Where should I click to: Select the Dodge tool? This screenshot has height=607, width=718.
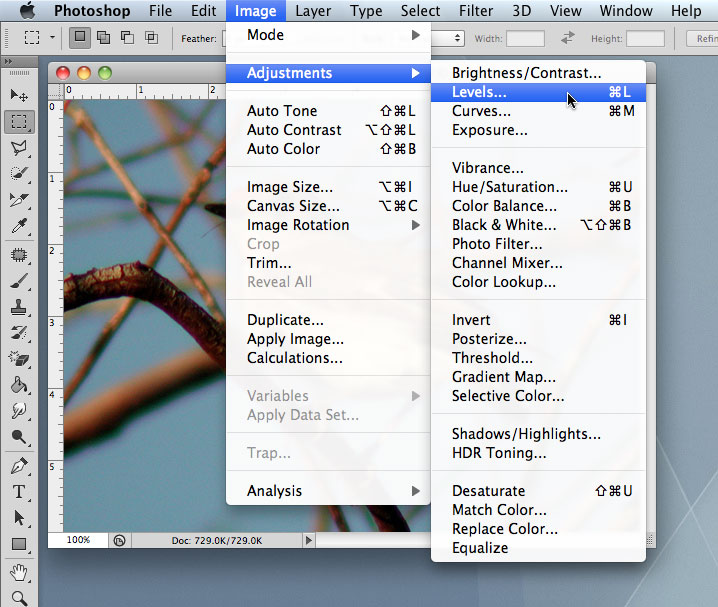click(x=19, y=438)
